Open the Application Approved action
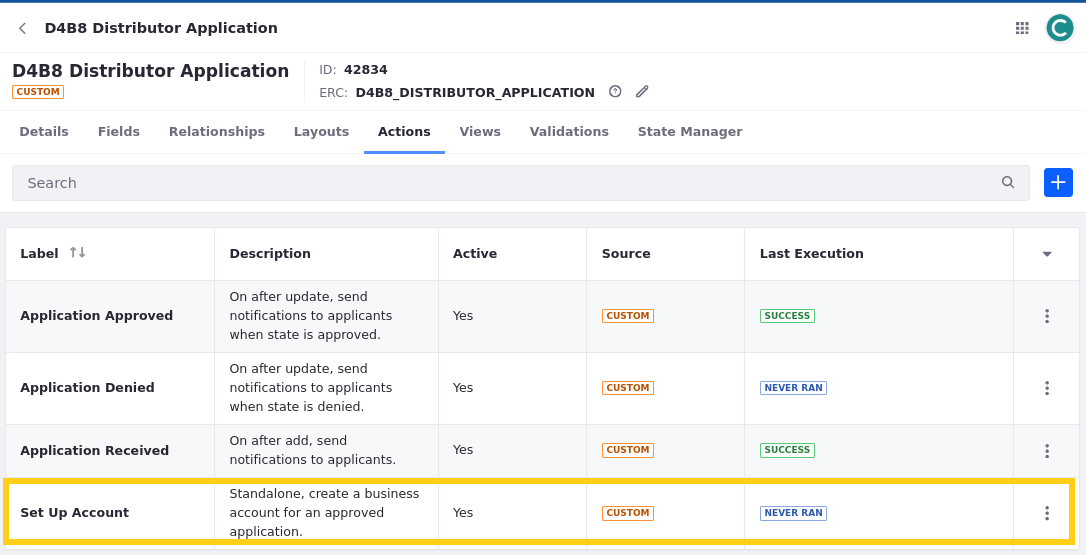1086x555 pixels. pos(96,316)
